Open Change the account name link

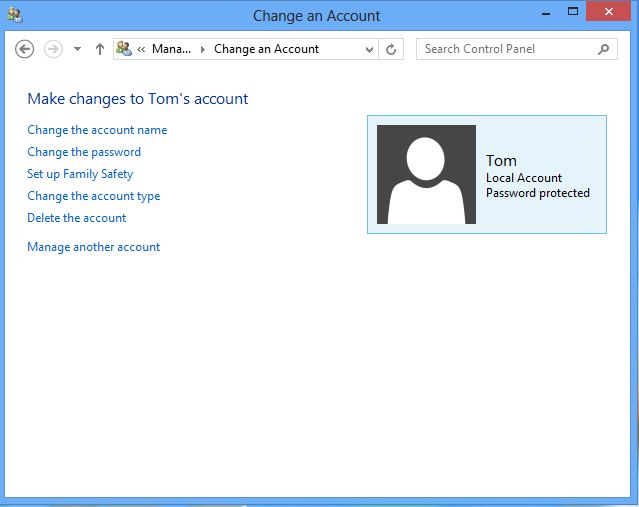point(97,130)
